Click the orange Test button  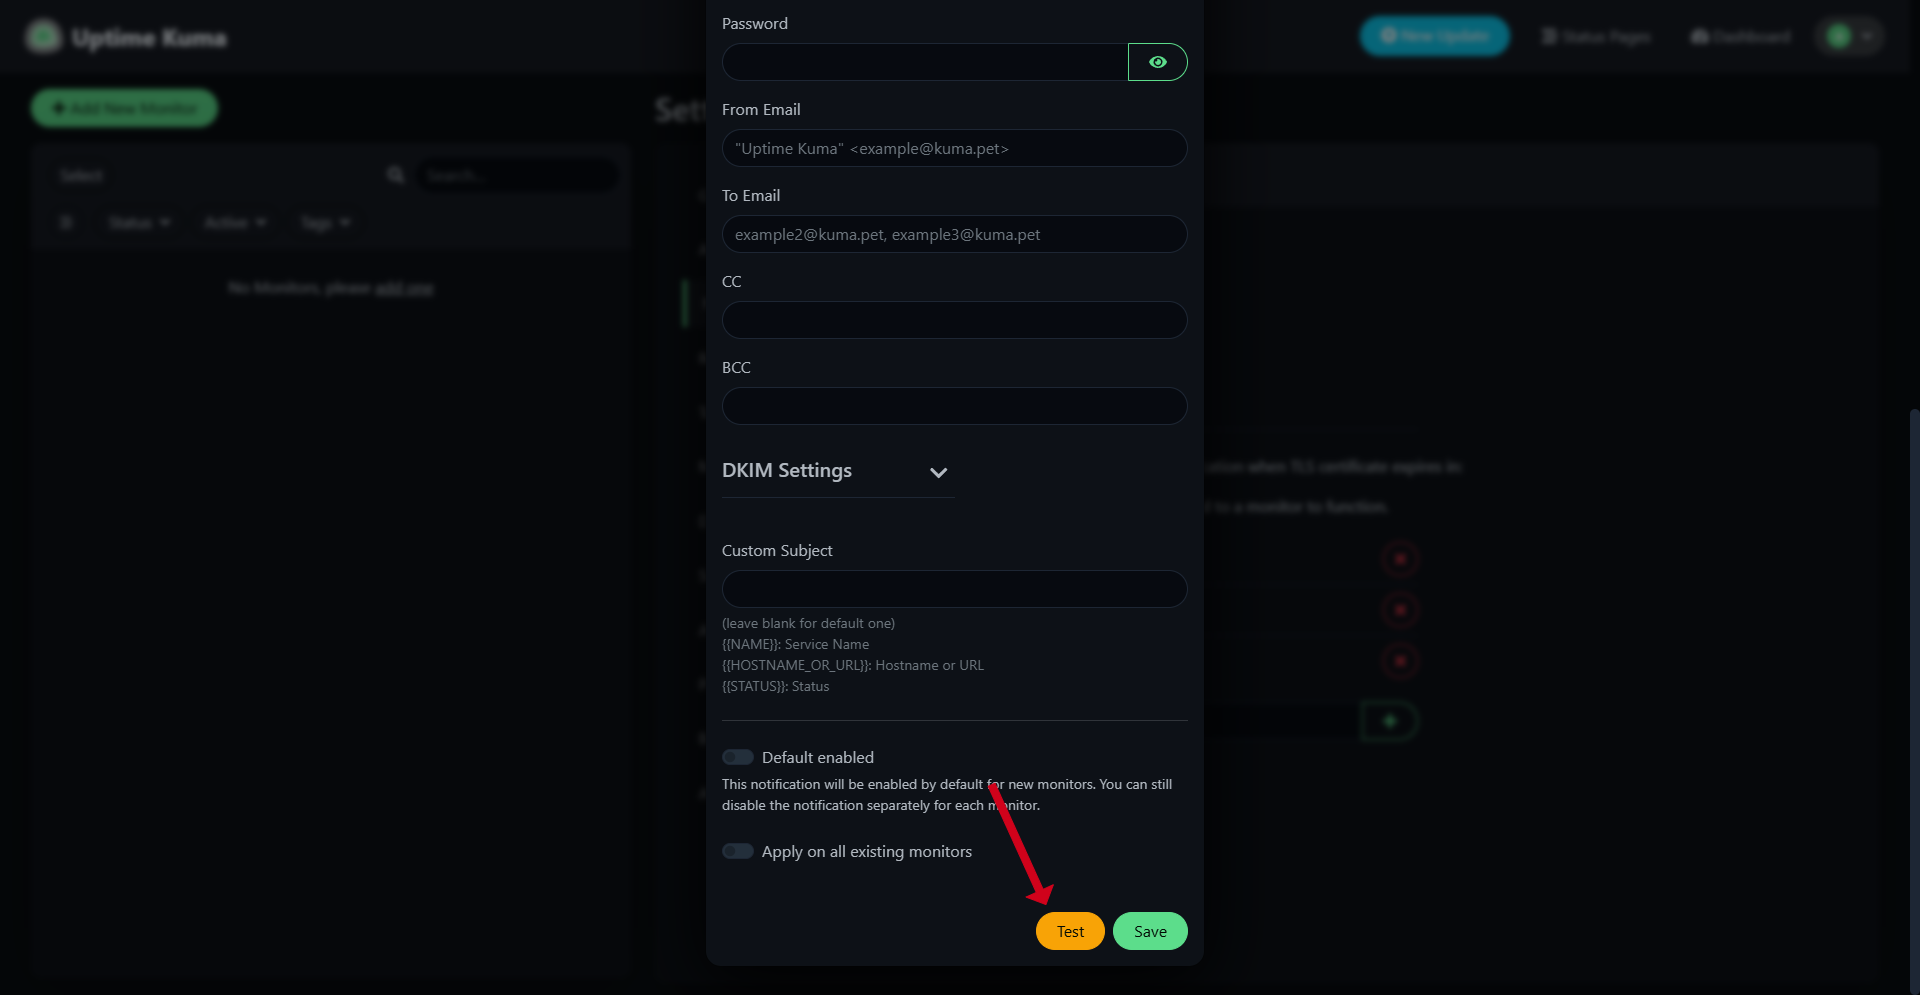[x=1070, y=931]
